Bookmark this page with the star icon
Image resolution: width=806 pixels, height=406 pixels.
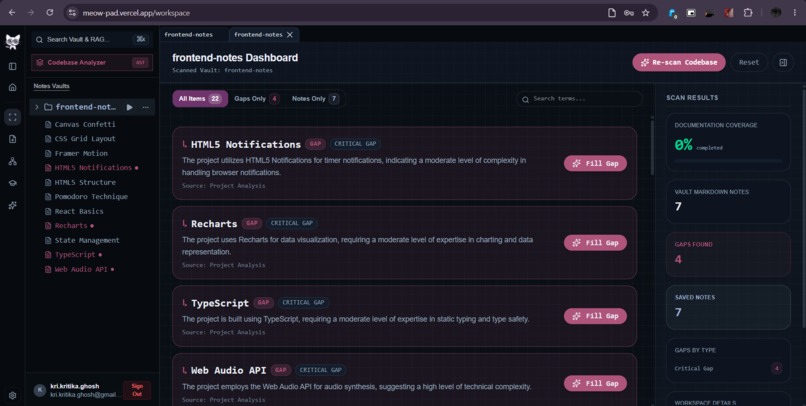pos(646,13)
